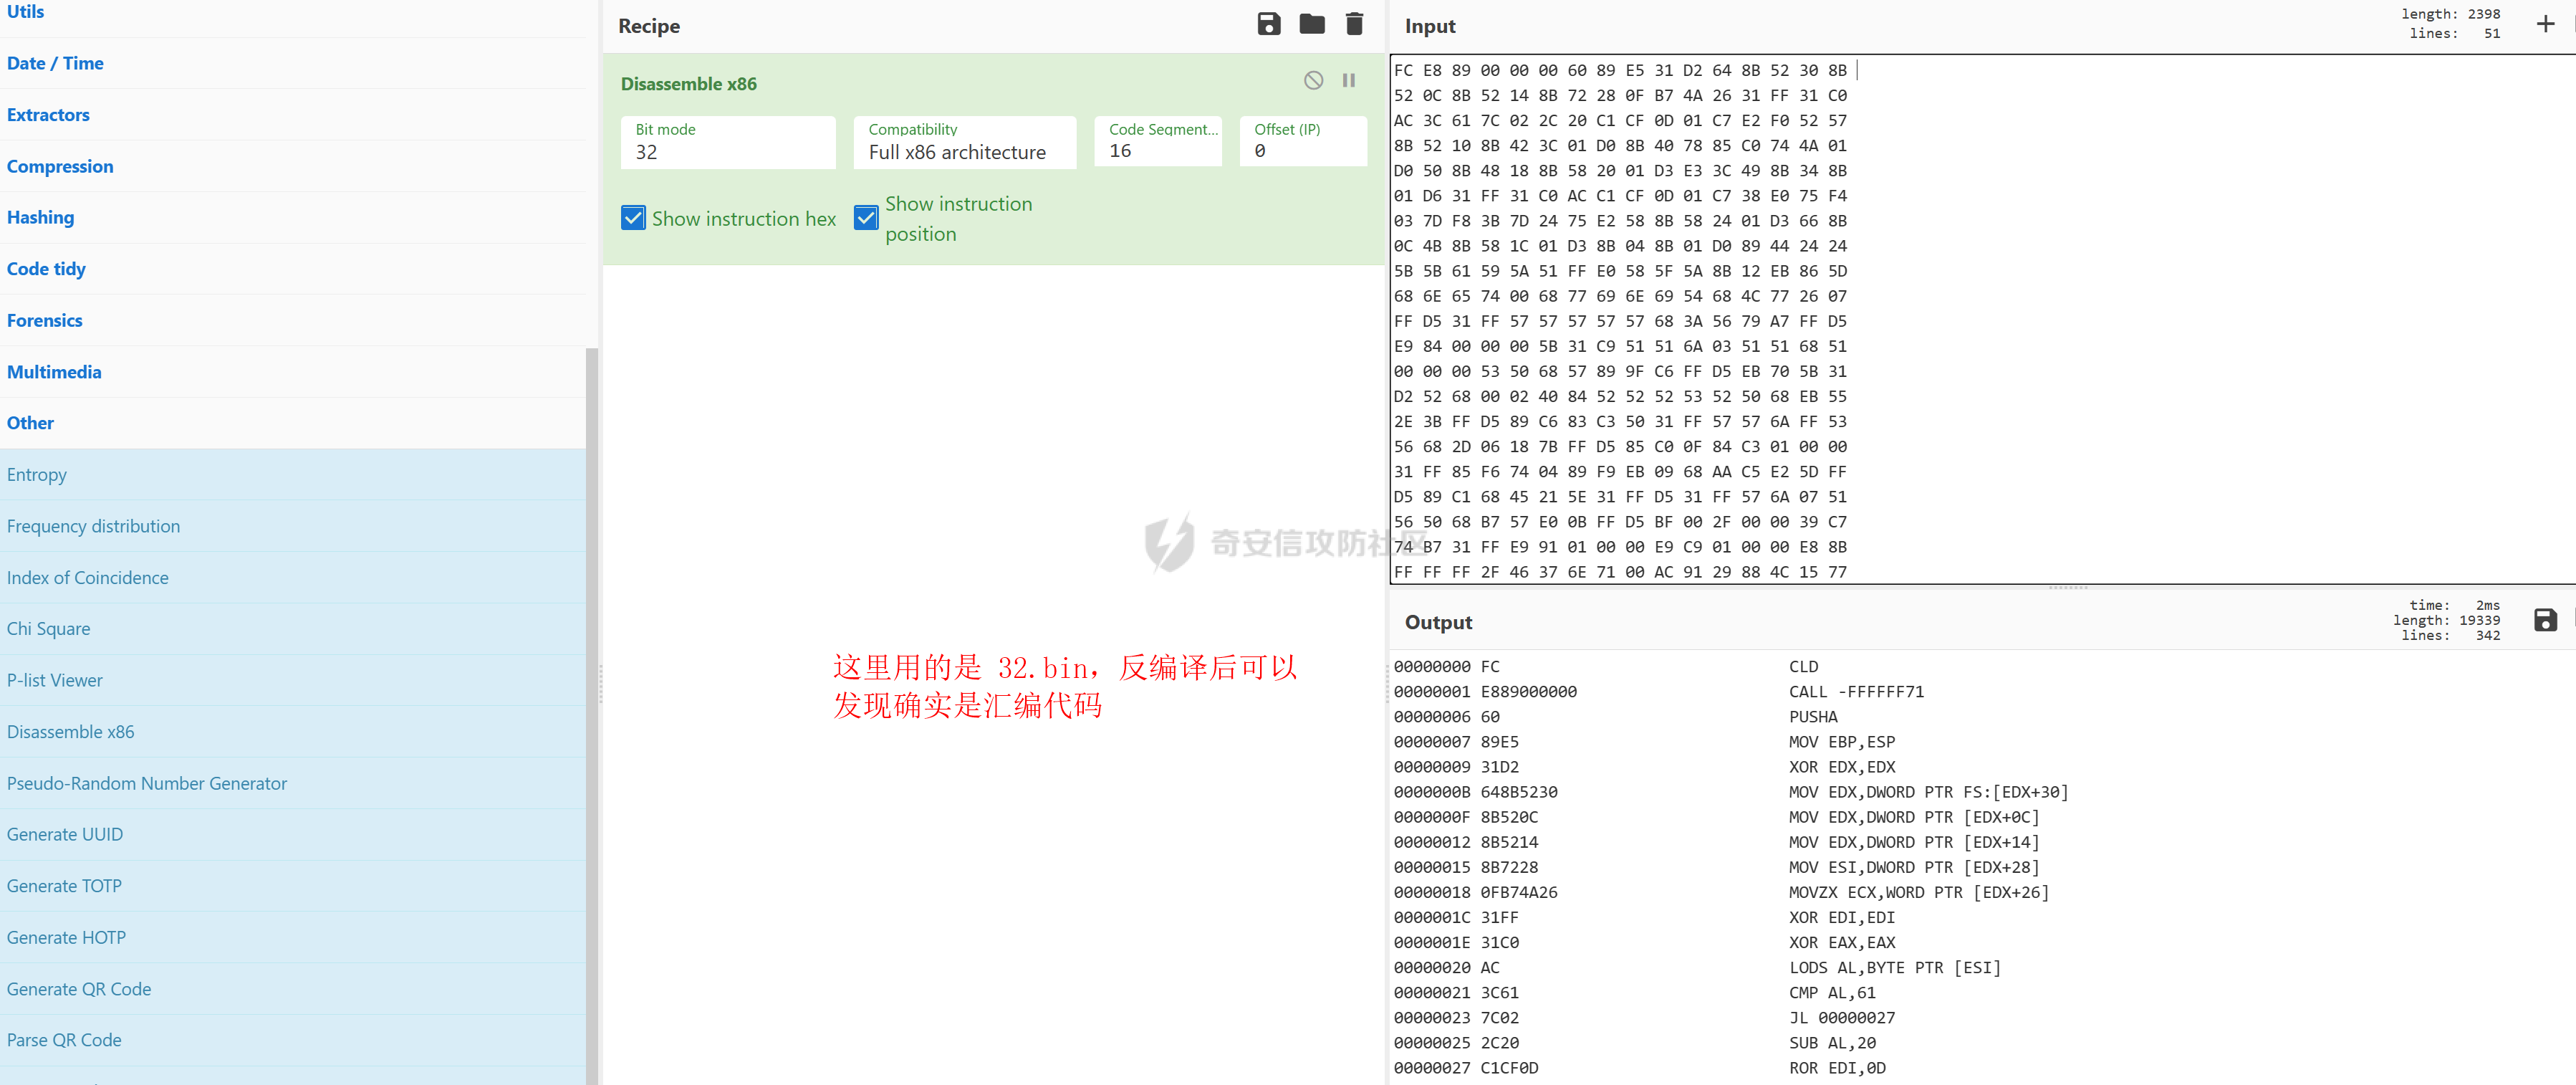Click output line 'LODS AL,BYTE PTR [ESI]'
The image size is (2576, 1085).
1895,968
